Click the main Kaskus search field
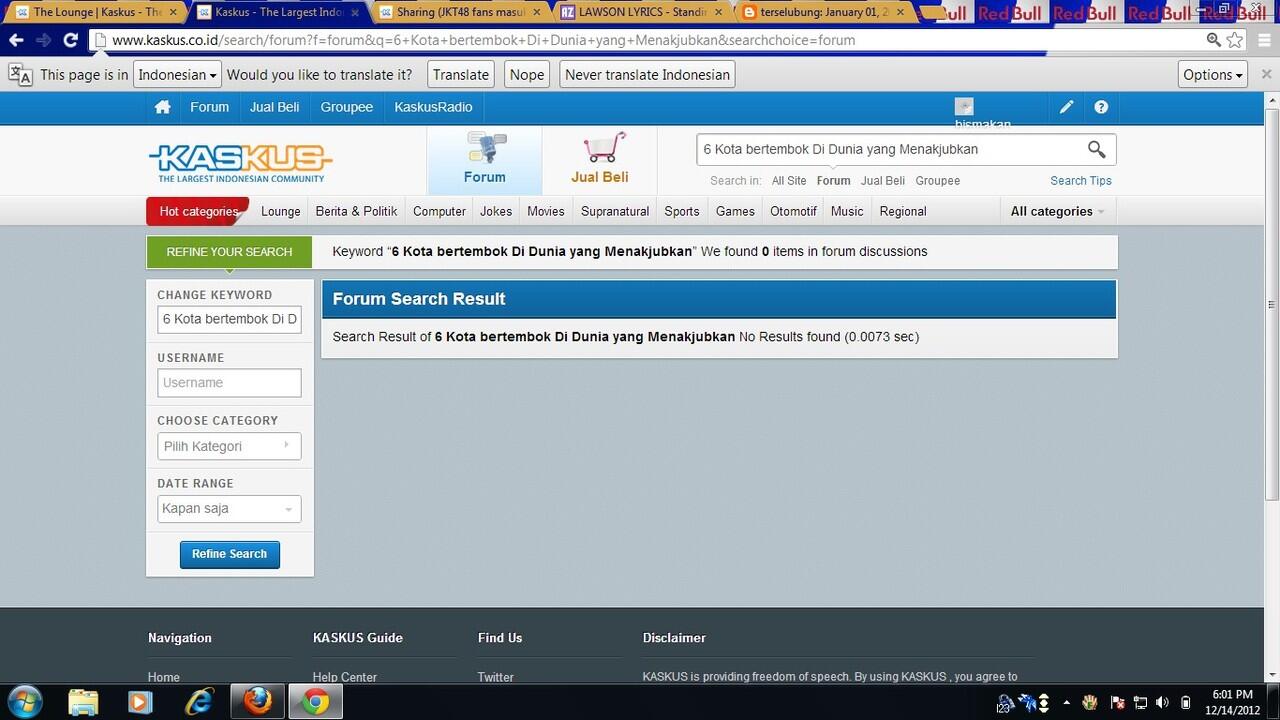This screenshot has width=1280, height=720. [890, 149]
